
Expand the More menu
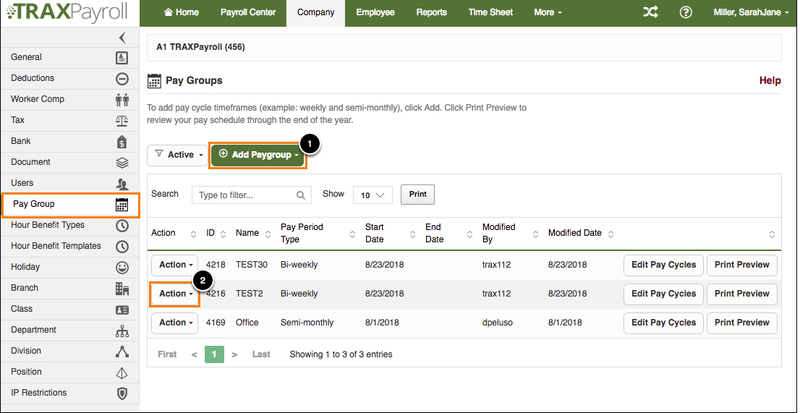point(547,12)
